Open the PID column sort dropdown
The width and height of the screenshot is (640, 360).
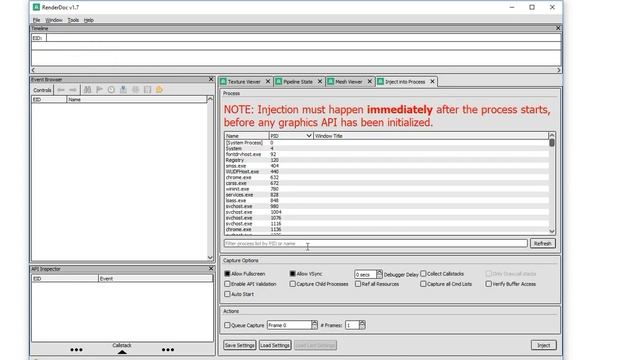[x=309, y=136]
